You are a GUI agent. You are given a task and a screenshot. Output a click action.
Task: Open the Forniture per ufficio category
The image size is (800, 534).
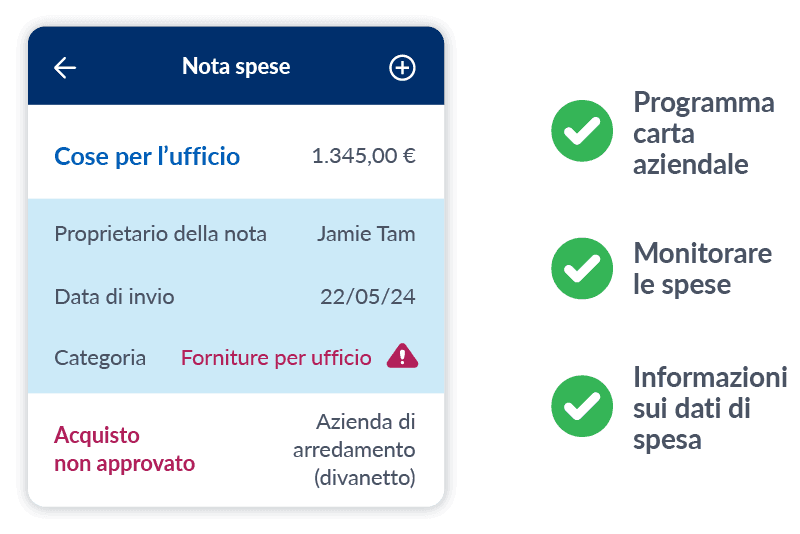click(x=276, y=358)
